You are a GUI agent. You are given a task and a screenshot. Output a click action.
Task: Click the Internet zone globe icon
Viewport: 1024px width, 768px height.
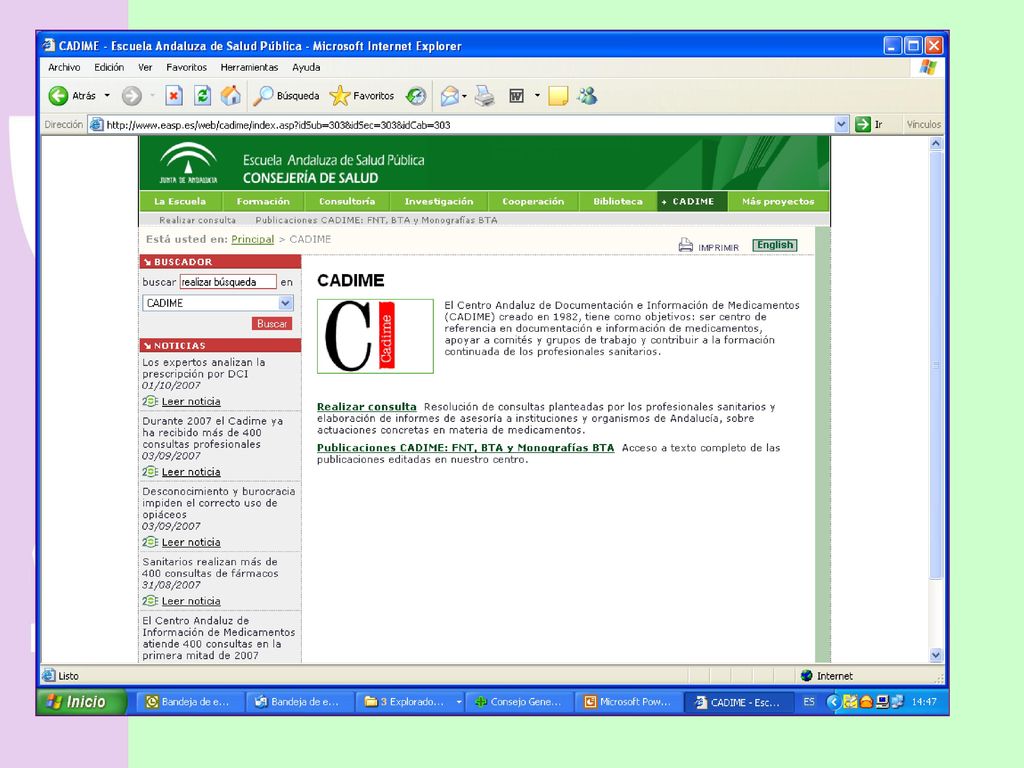tap(807, 676)
